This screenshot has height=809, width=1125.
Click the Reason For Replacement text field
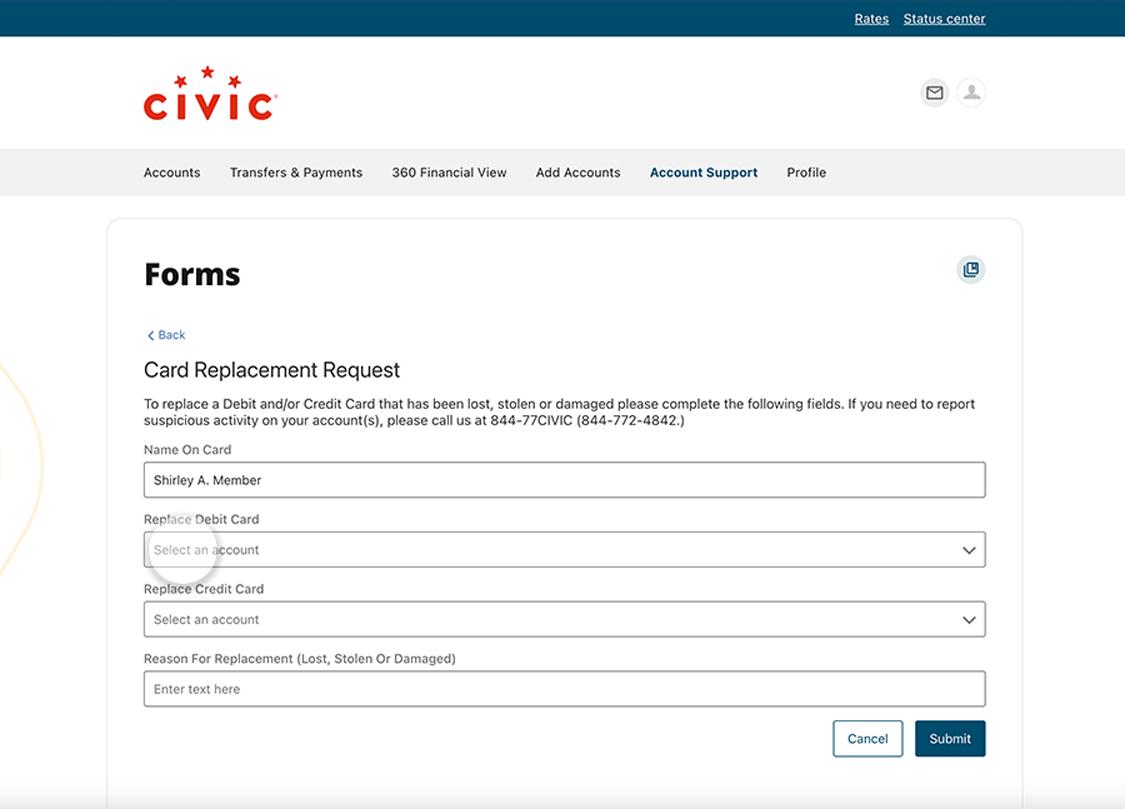pos(565,689)
